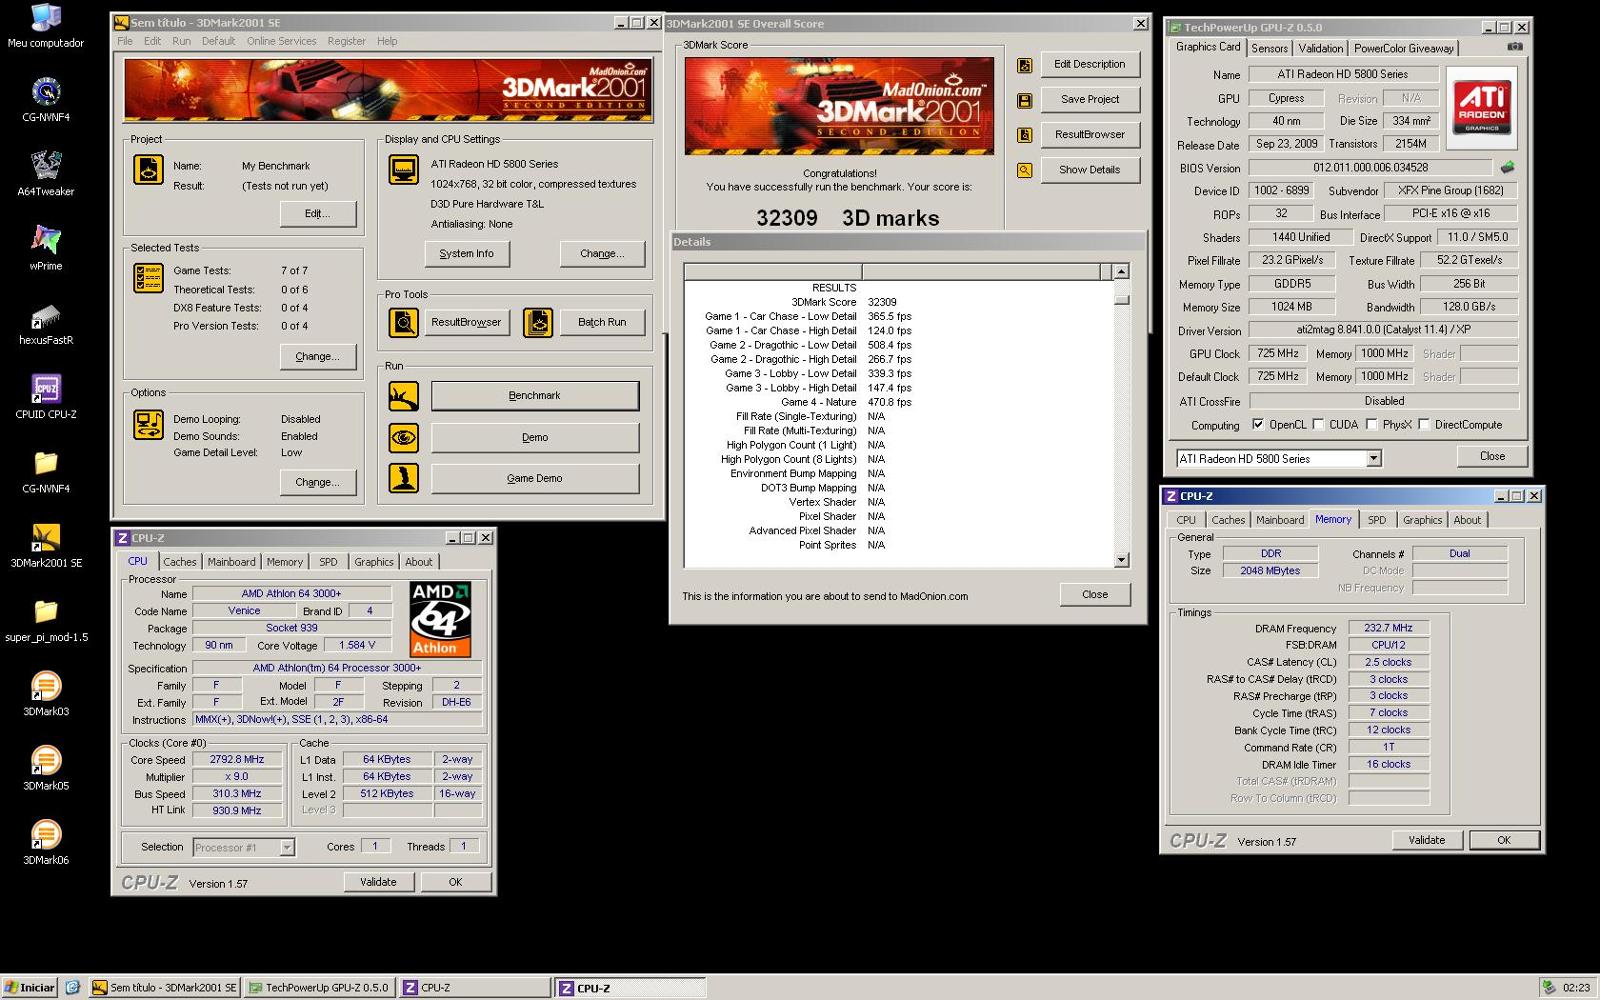Open the Online Services menu
The width and height of the screenshot is (1600, 1000).
(x=281, y=41)
